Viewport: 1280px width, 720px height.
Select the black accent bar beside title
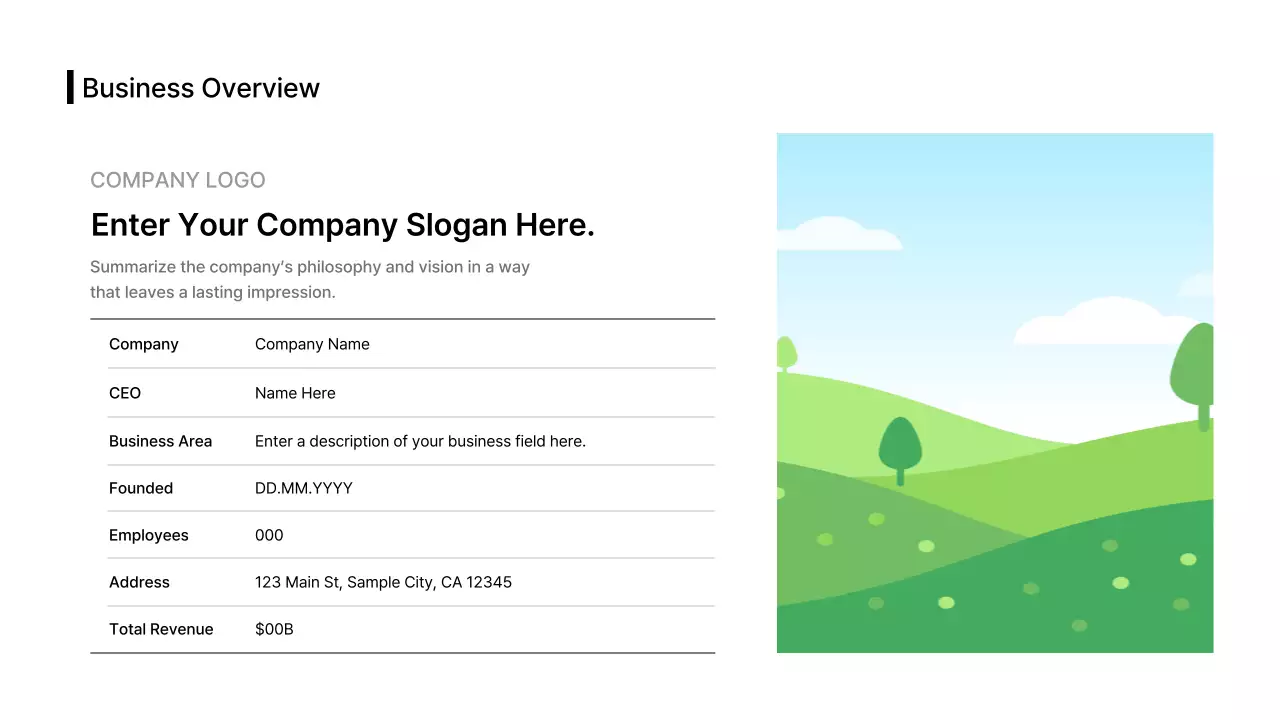(x=70, y=87)
